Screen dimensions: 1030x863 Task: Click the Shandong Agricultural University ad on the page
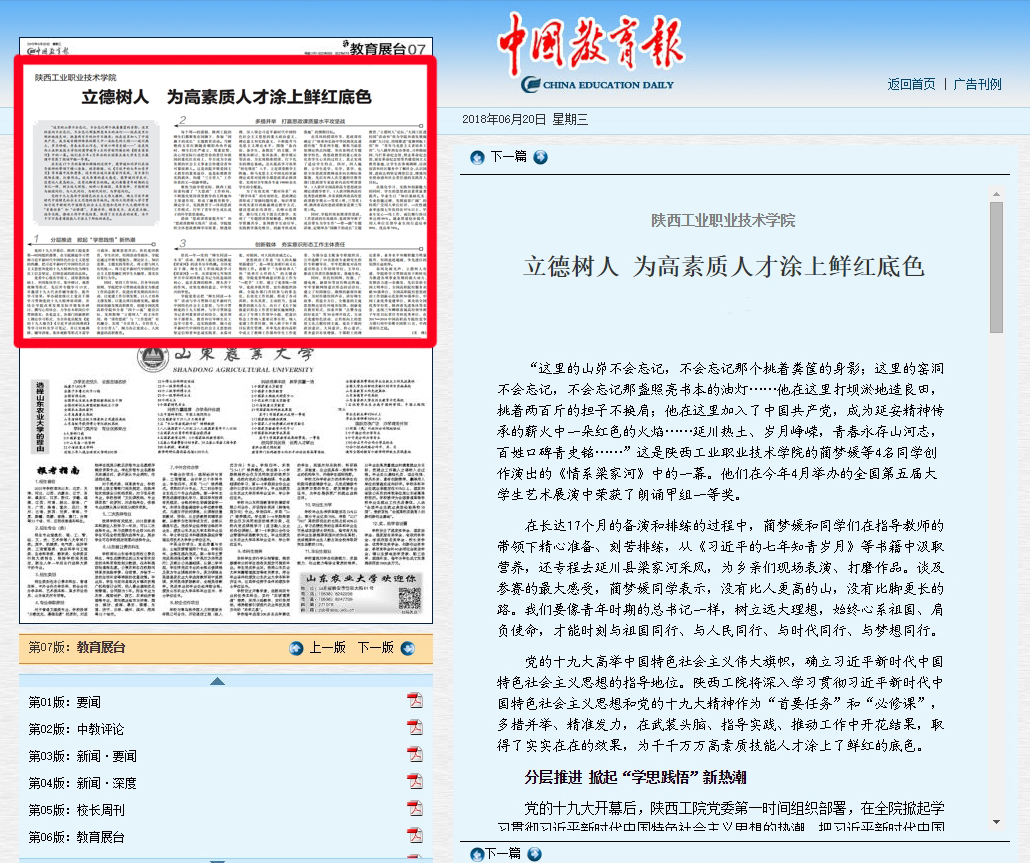pos(226,485)
